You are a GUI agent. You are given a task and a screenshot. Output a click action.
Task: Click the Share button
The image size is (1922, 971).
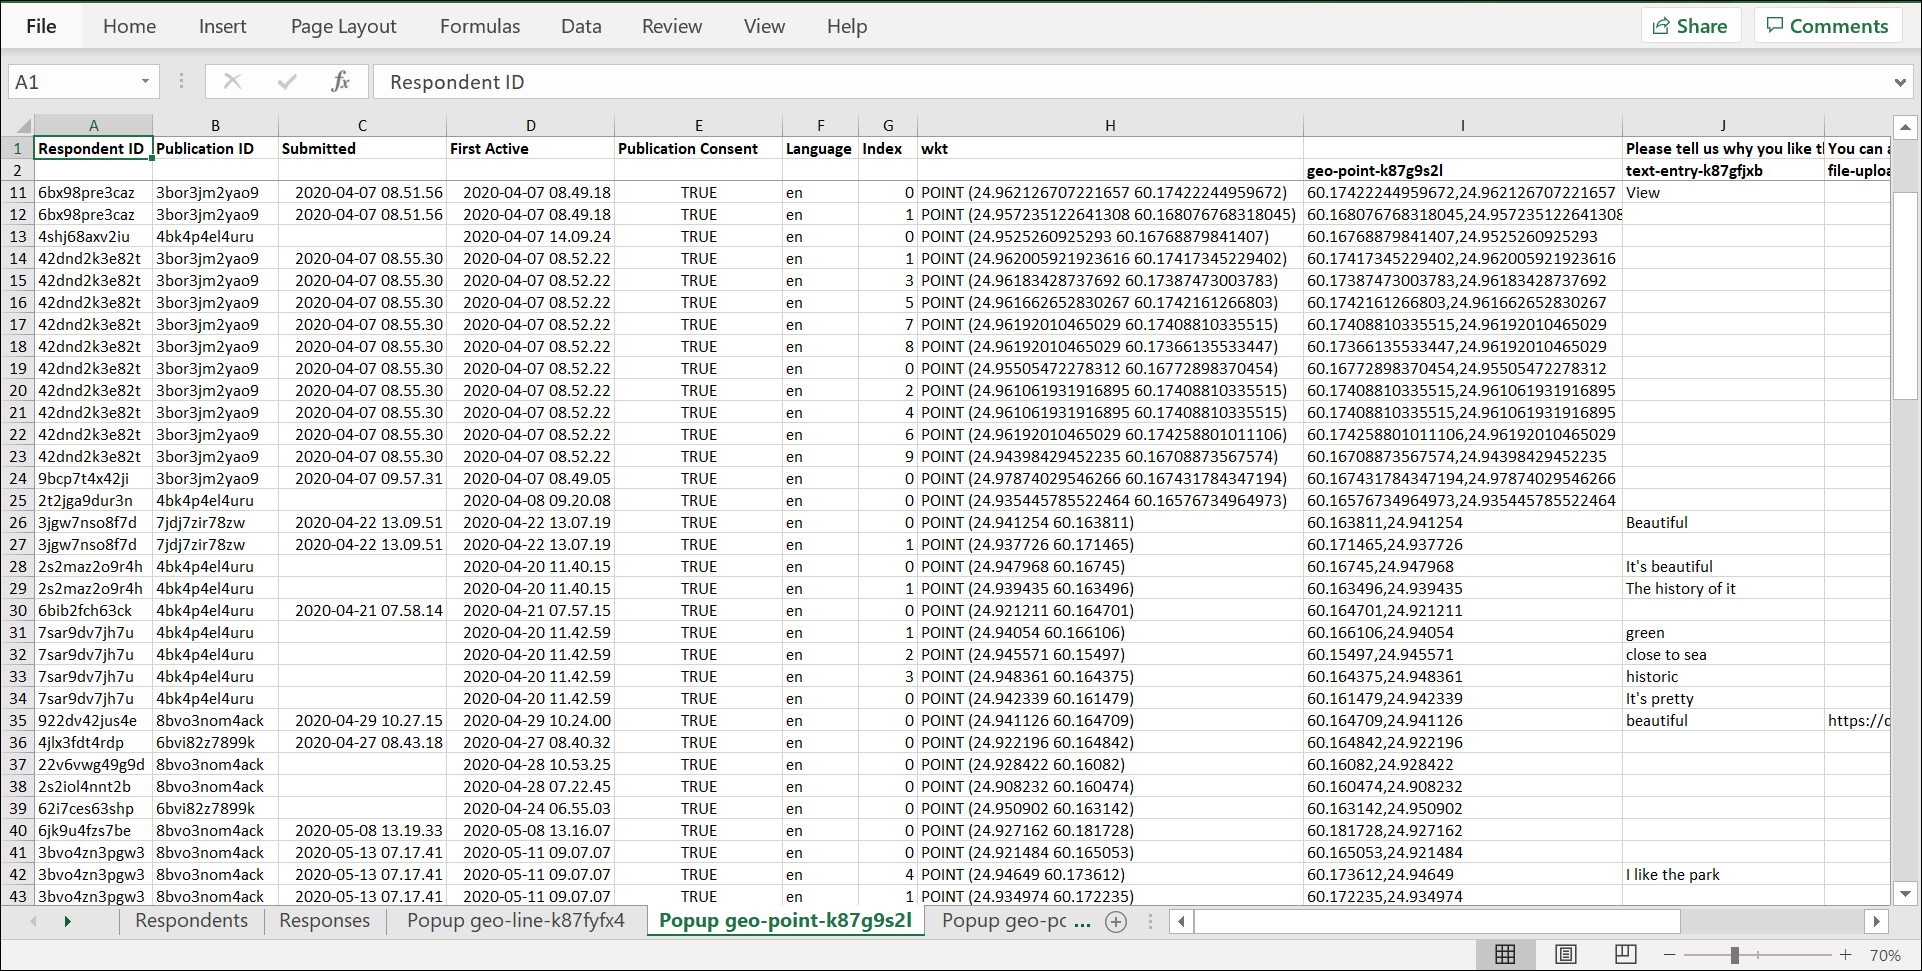tap(1691, 26)
